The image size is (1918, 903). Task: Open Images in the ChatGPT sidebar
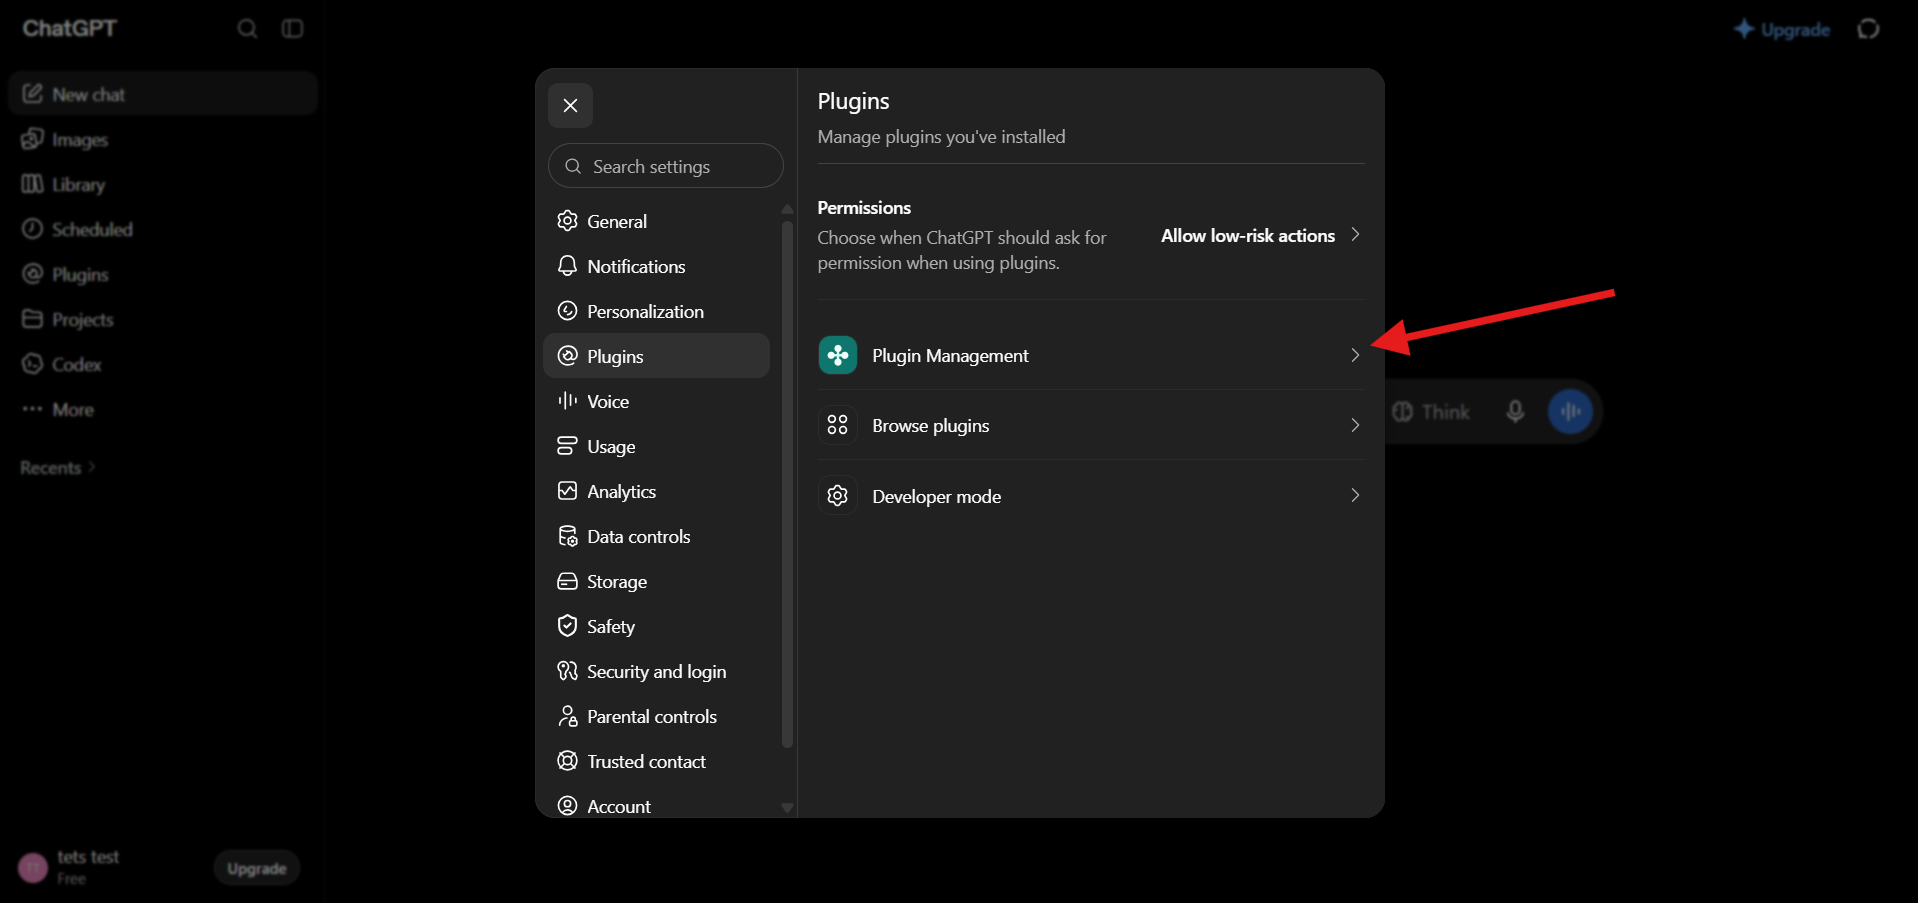tap(163, 139)
